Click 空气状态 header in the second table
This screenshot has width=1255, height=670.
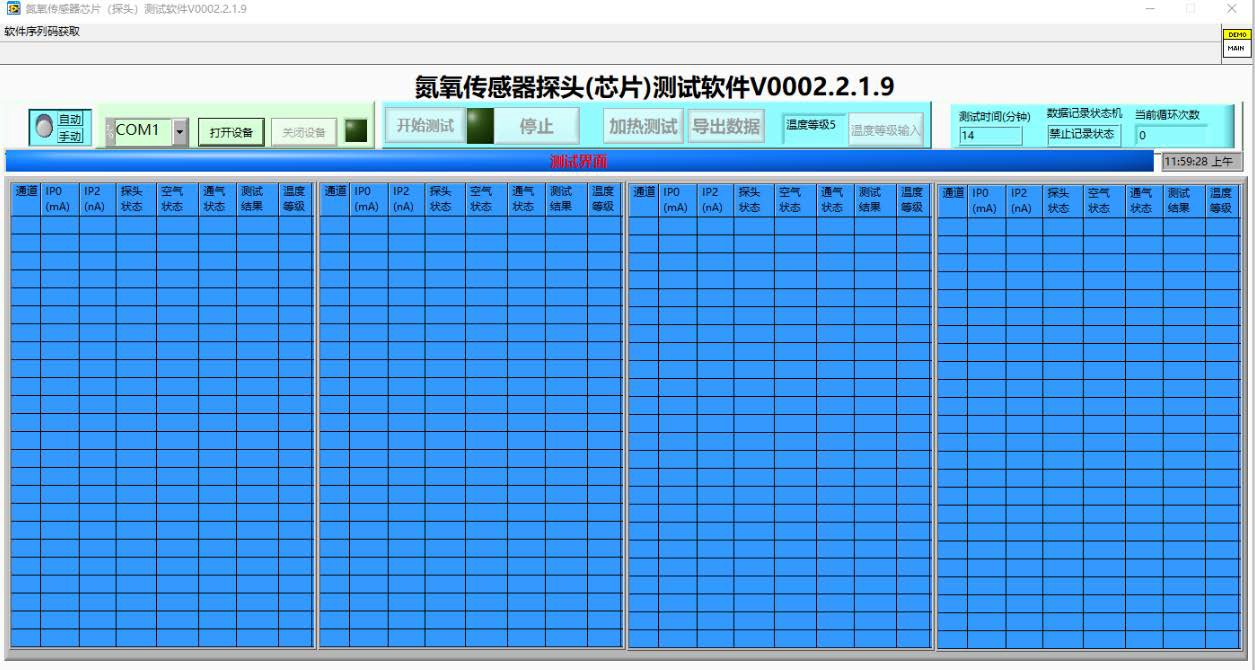485,199
